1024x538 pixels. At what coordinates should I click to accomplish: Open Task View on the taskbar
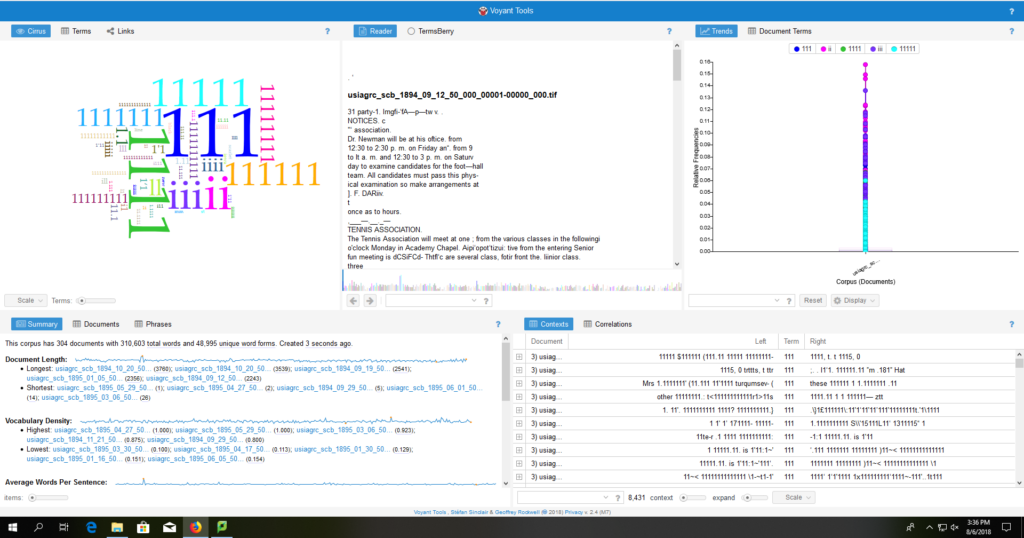pos(64,528)
